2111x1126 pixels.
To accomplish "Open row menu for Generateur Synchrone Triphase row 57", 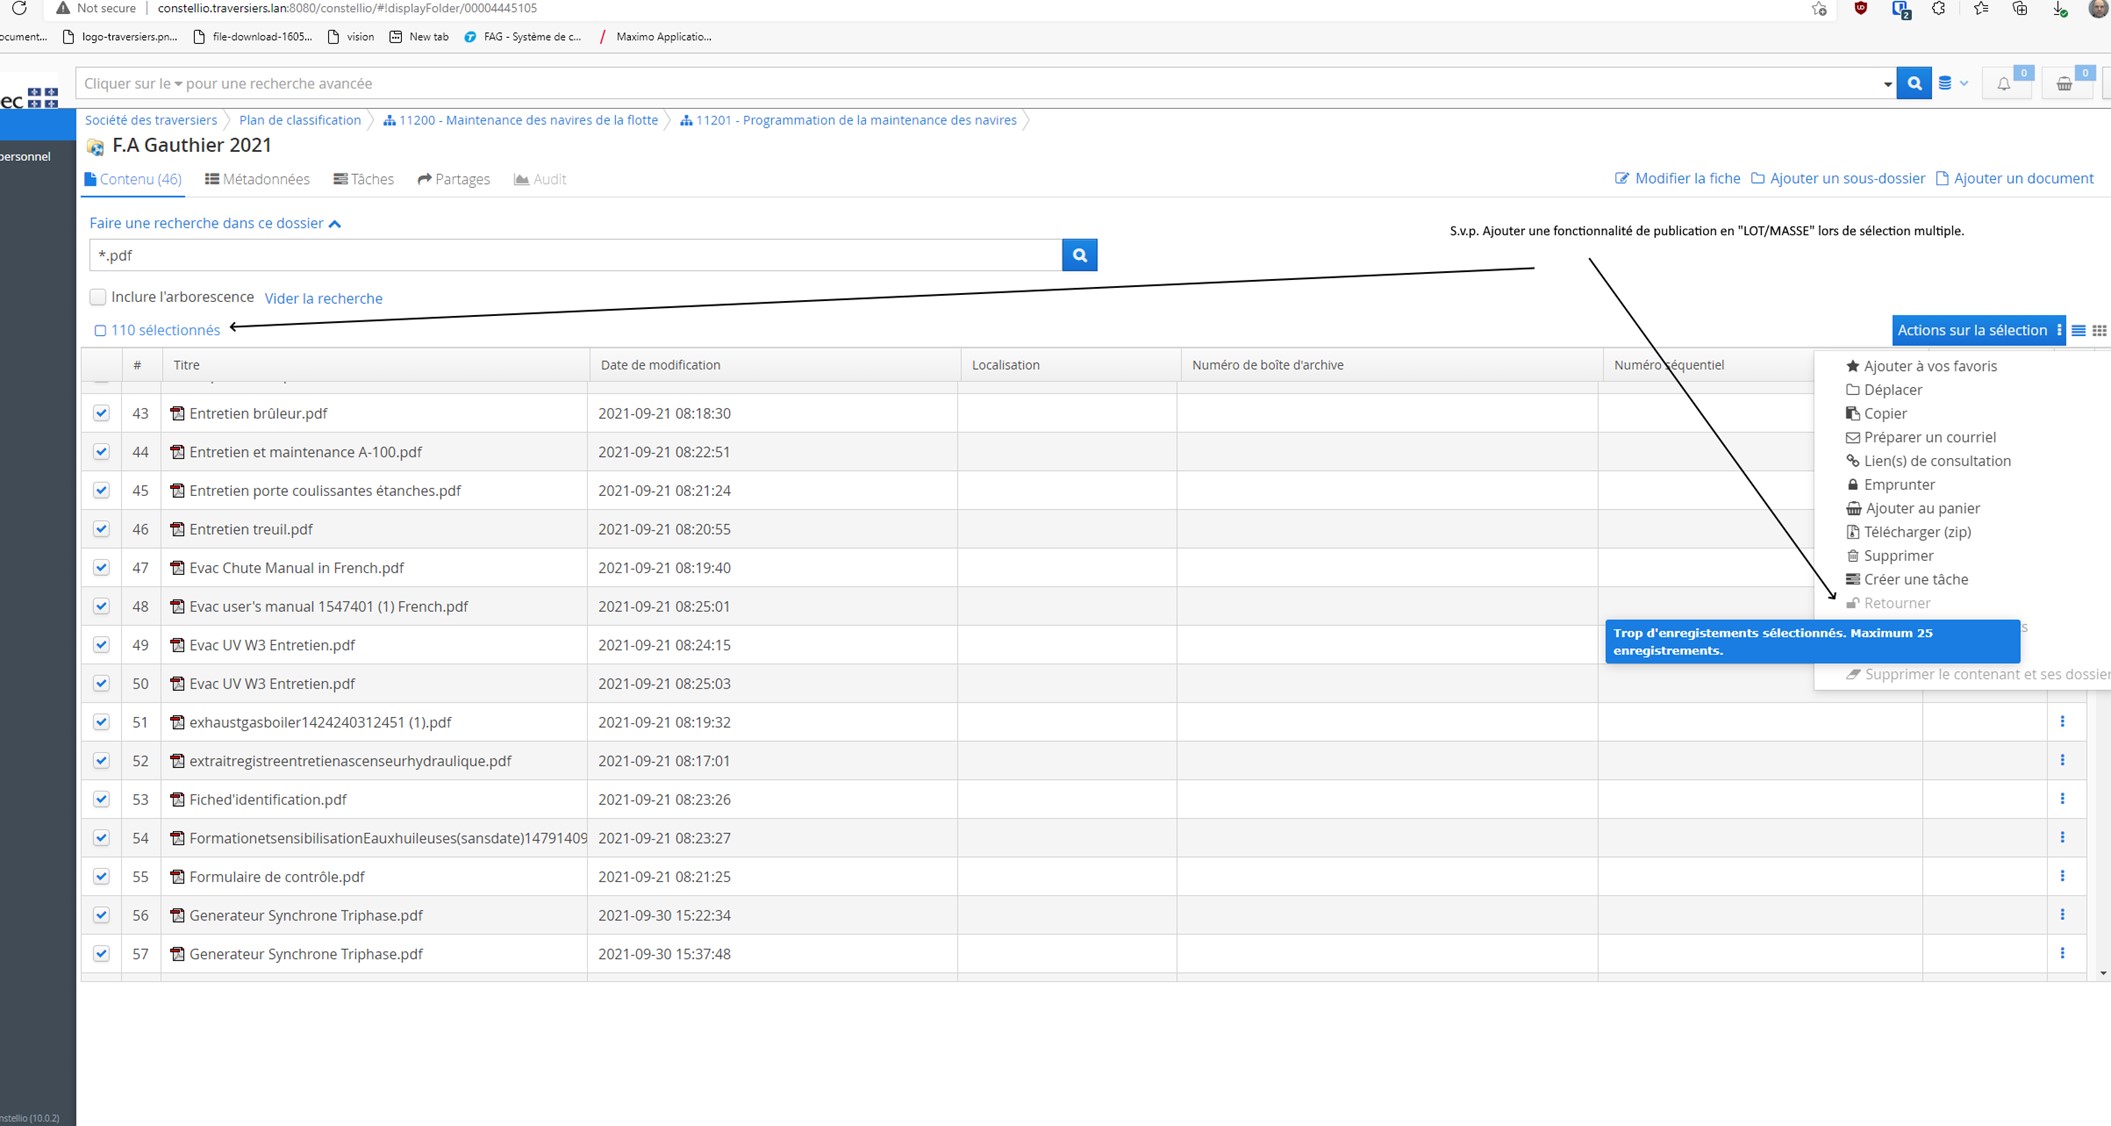I will click(x=2062, y=953).
